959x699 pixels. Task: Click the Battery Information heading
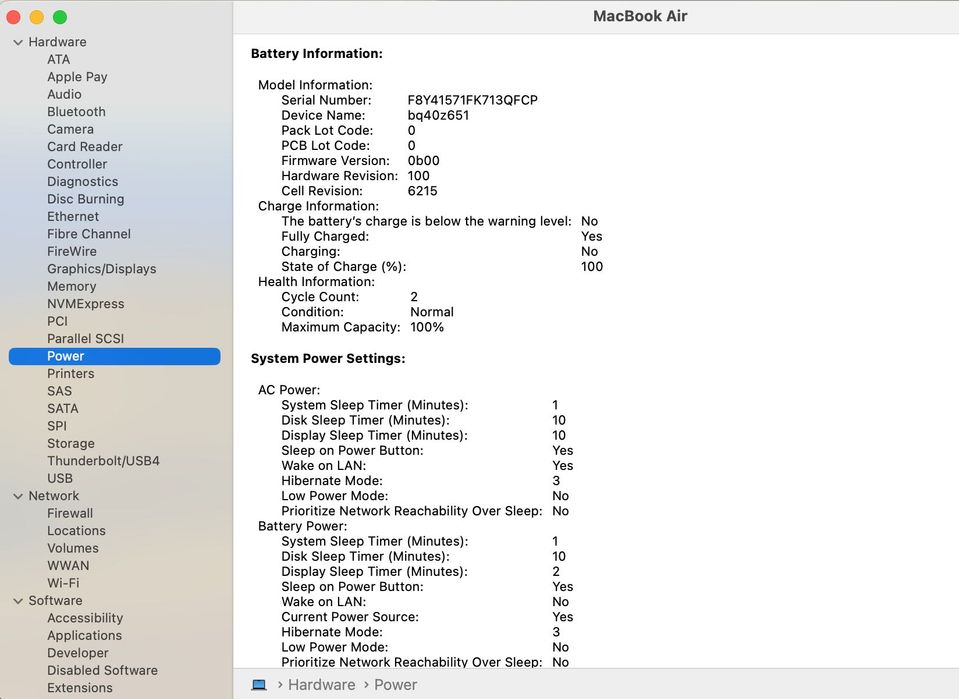point(317,54)
